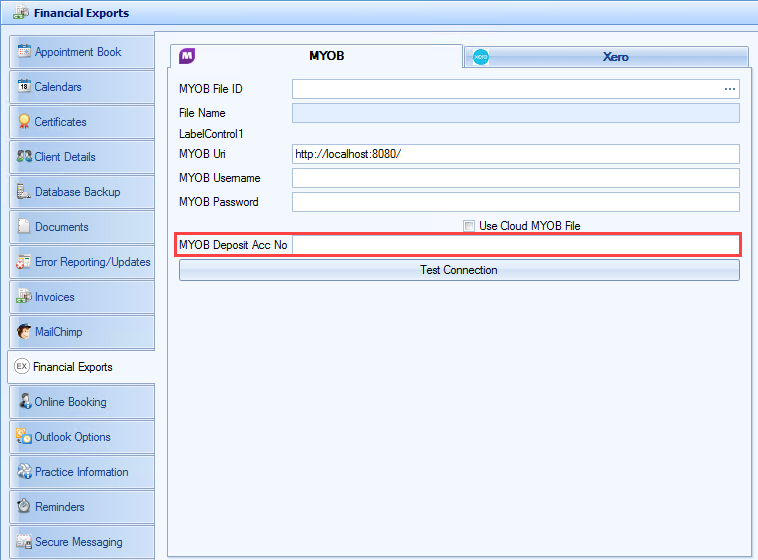Click the Online Booking icon
Image resolution: width=758 pixels, height=560 pixels.
(25, 401)
